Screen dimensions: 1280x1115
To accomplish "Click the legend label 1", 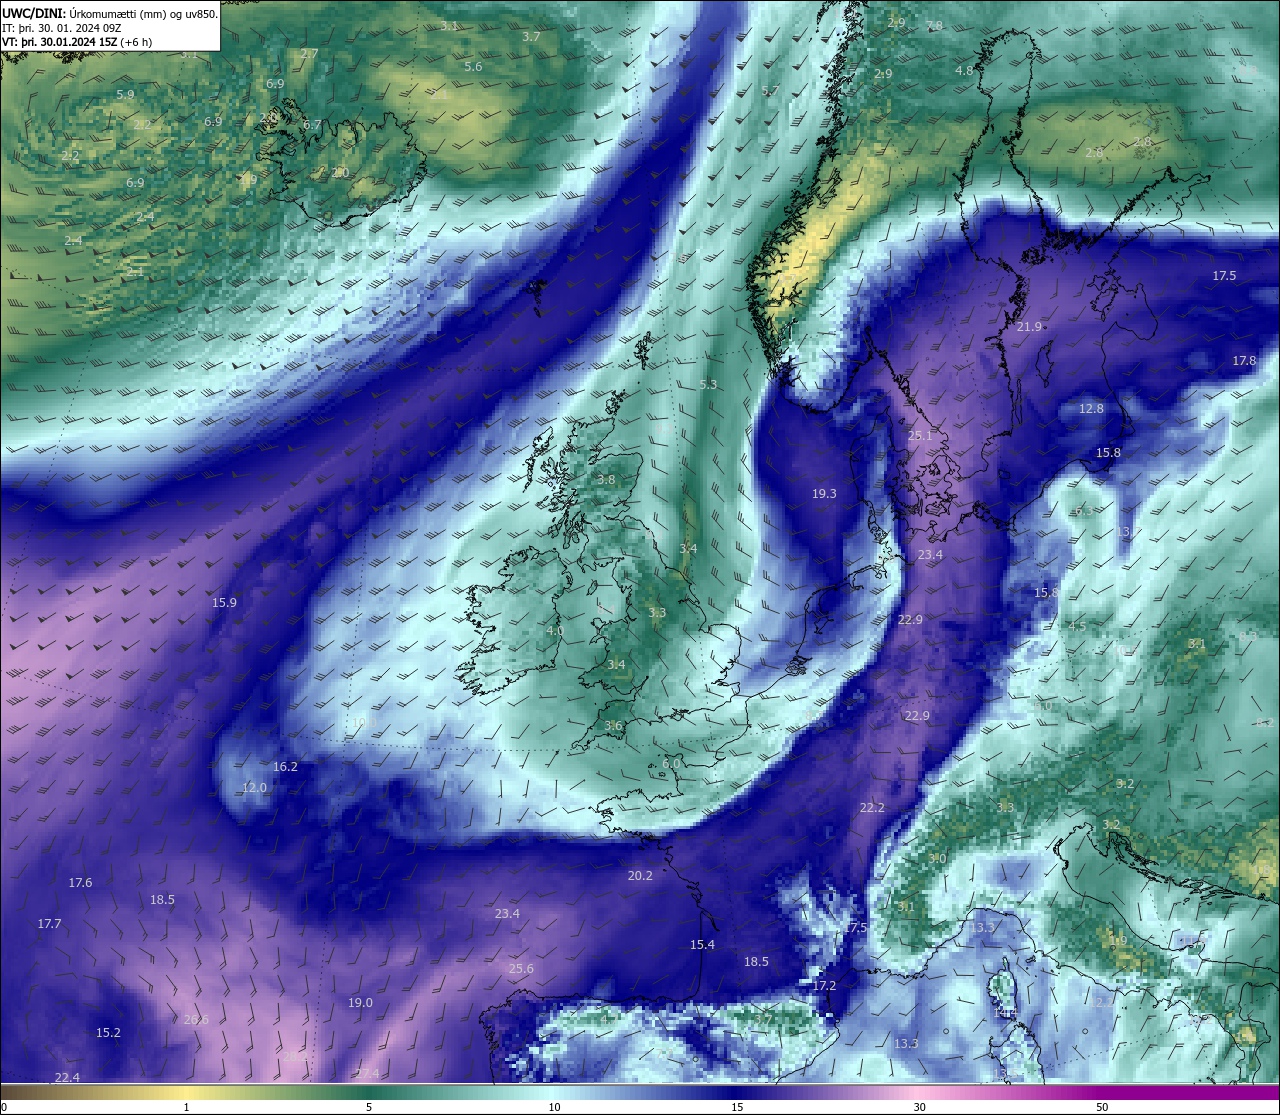I will pos(187,1107).
